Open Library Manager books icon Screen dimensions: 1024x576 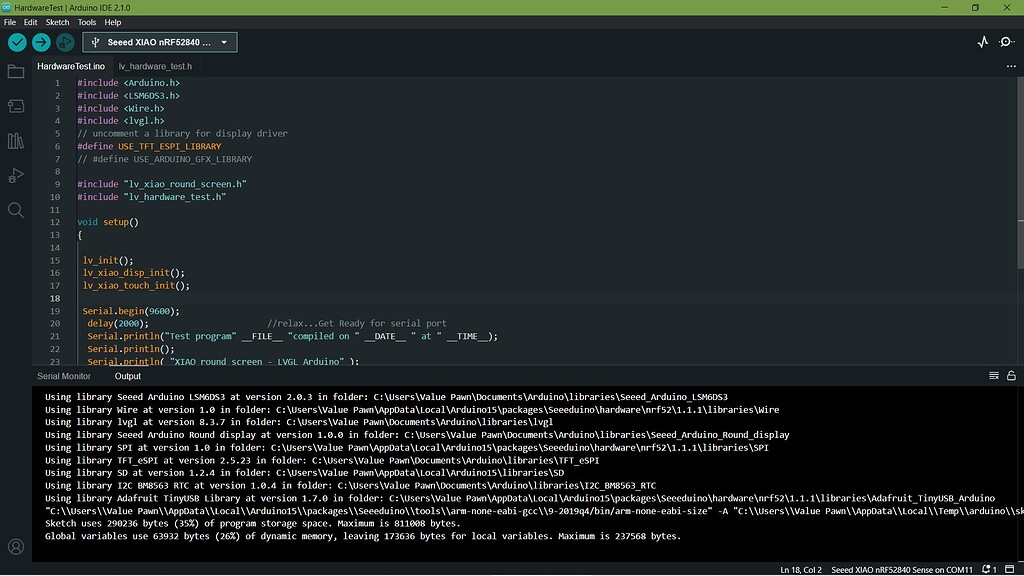[16, 141]
